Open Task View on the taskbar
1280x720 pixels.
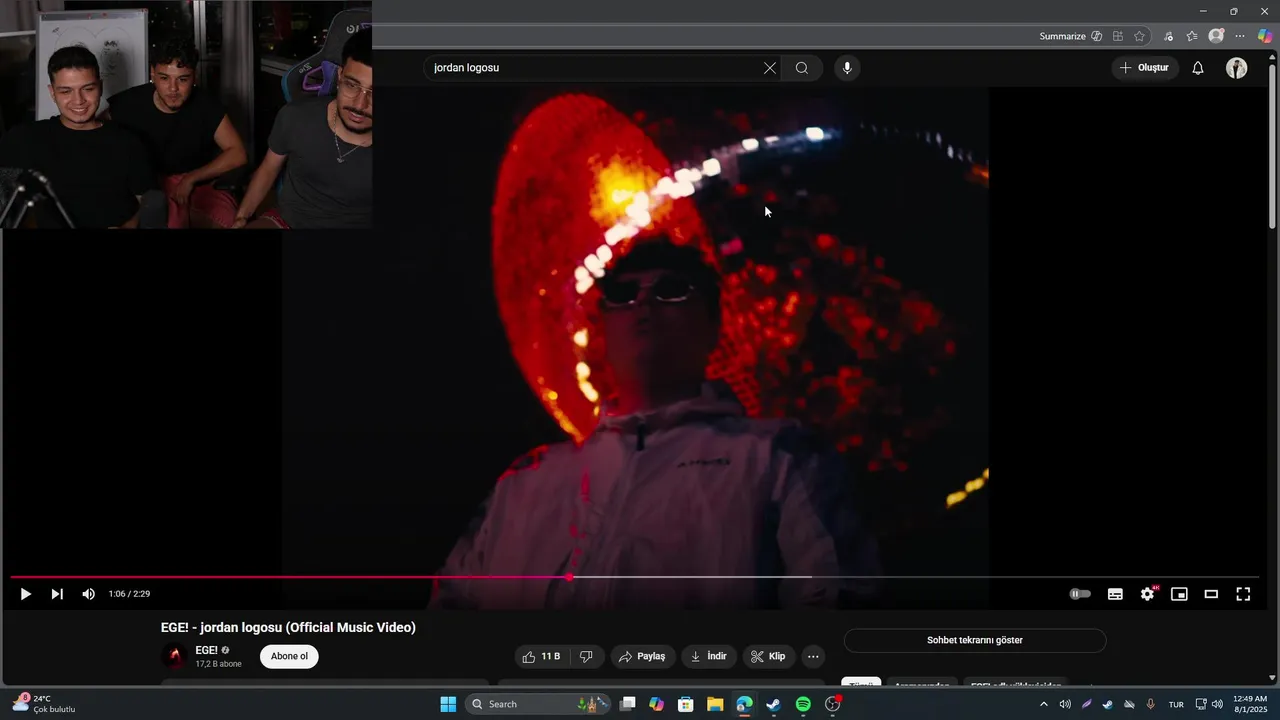pos(627,704)
